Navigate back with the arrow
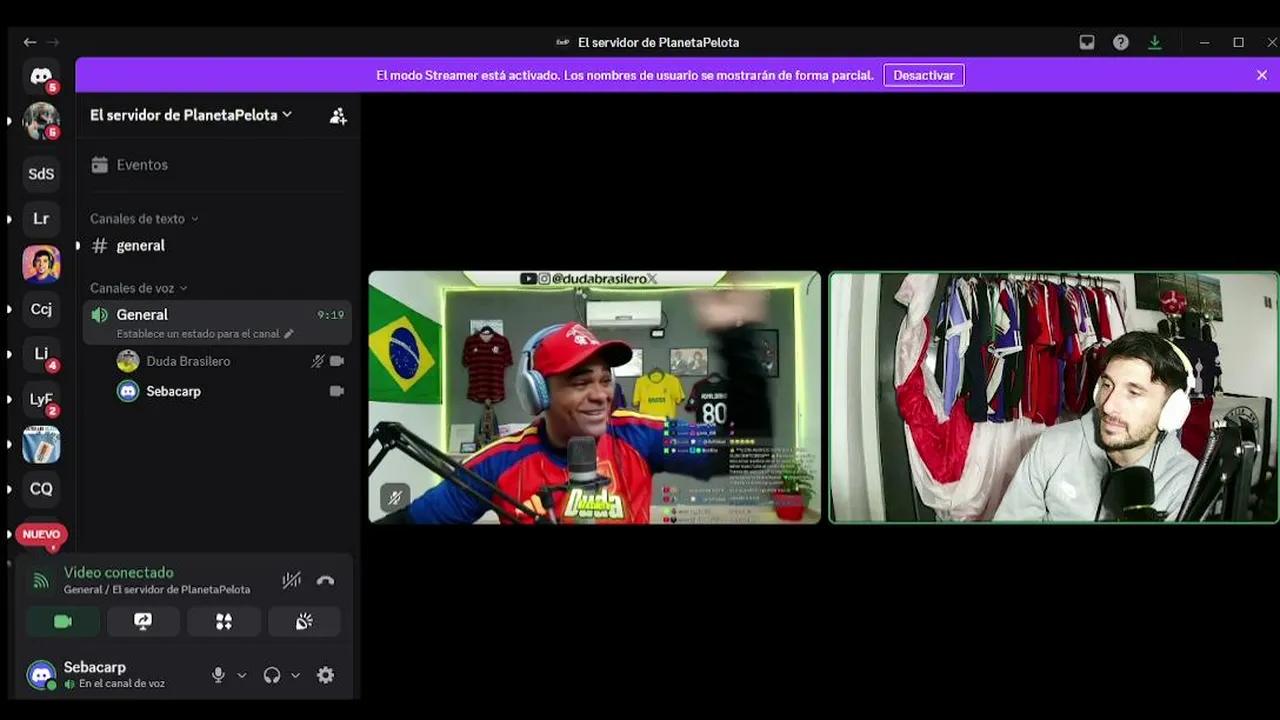The width and height of the screenshot is (1280, 720). click(x=30, y=42)
